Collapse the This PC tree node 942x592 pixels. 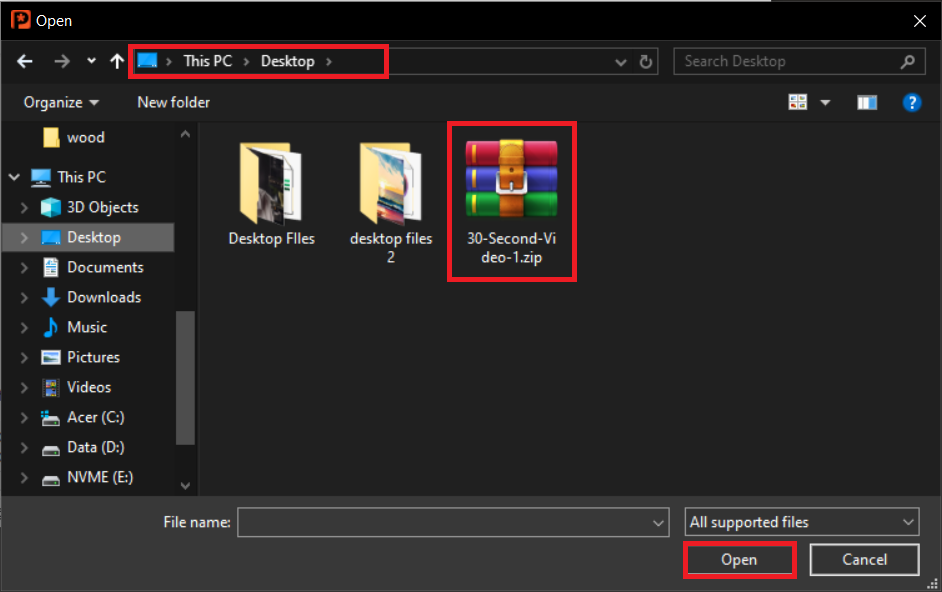point(13,177)
